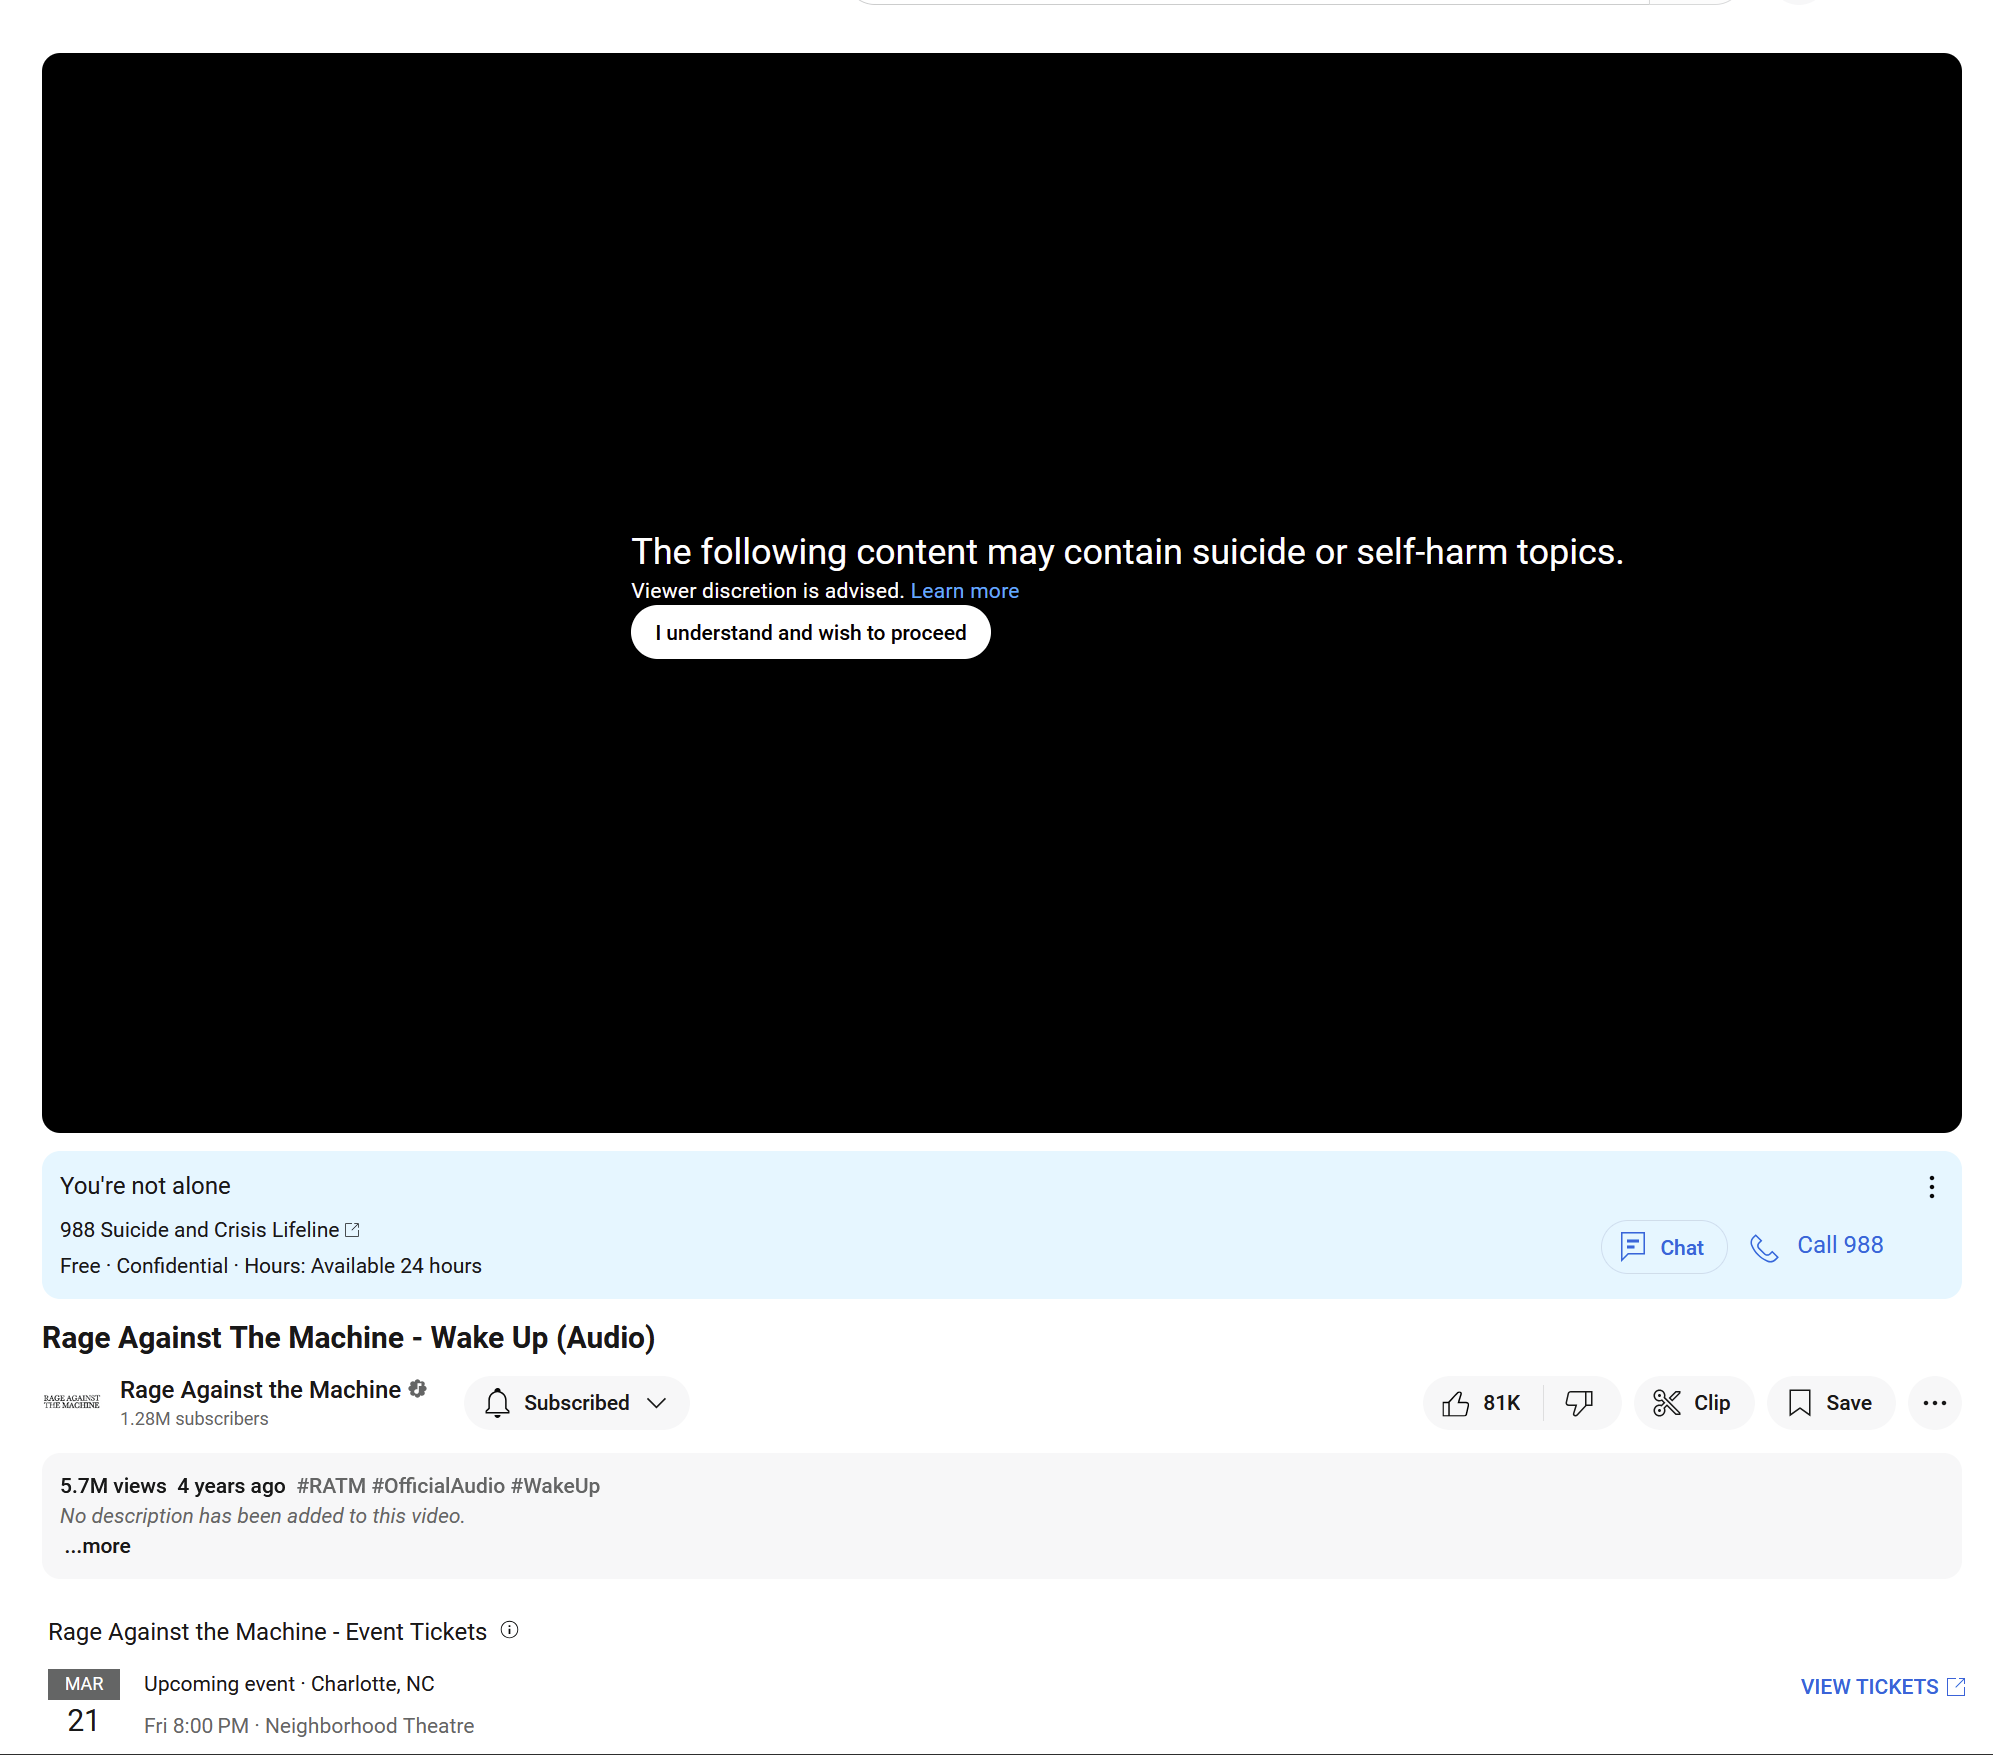Click the Event Tickets info icon
The height and width of the screenshot is (1755, 1993).
click(510, 1630)
